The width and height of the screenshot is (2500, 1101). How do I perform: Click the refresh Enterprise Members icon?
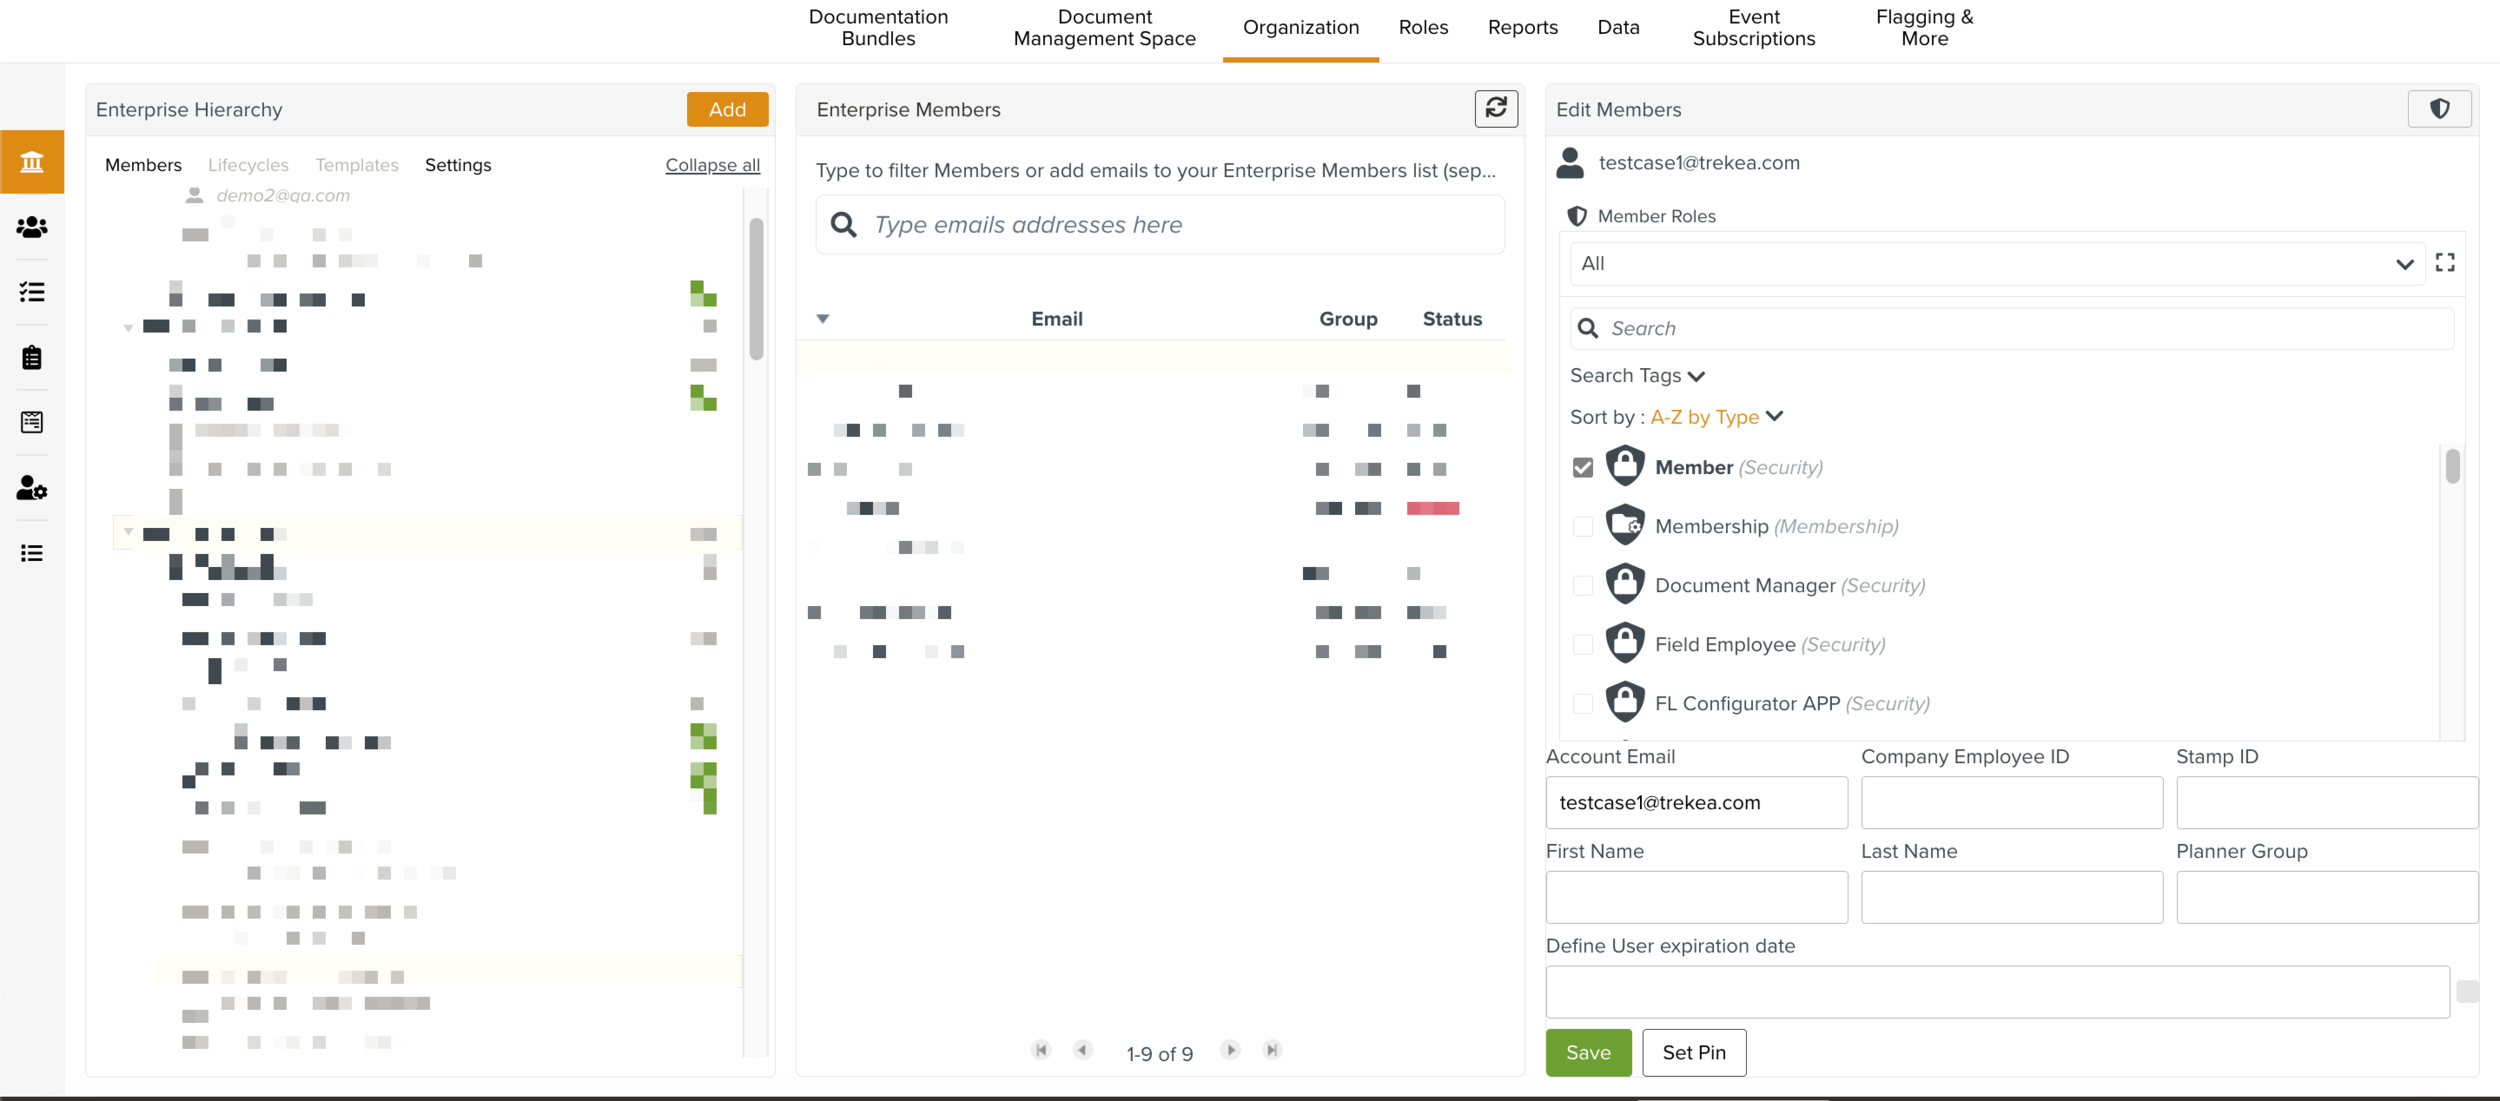(1496, 108)
